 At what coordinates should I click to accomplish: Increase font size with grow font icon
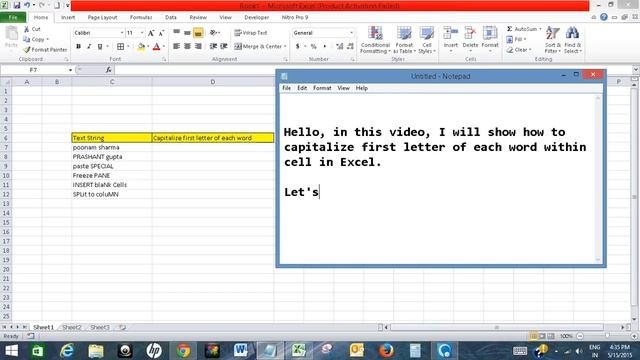click(x=151, y=33)
